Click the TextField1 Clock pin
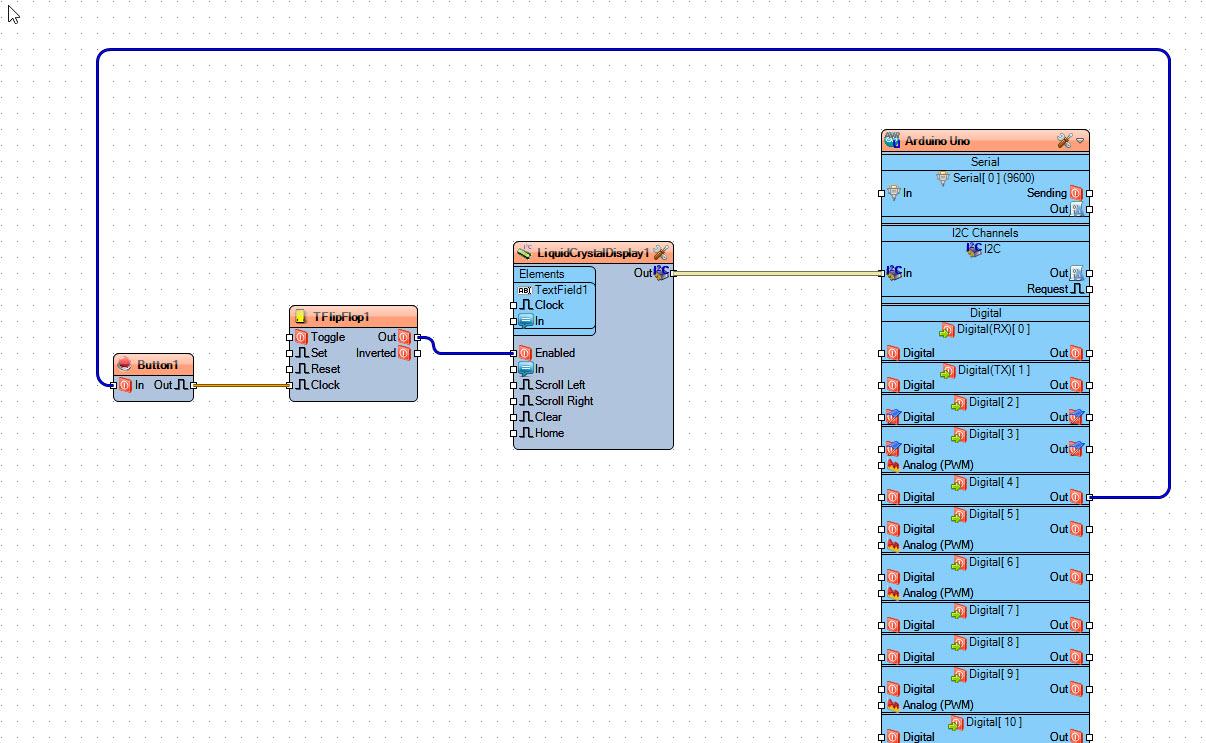The image size is (1206, 743). [514, 305]
